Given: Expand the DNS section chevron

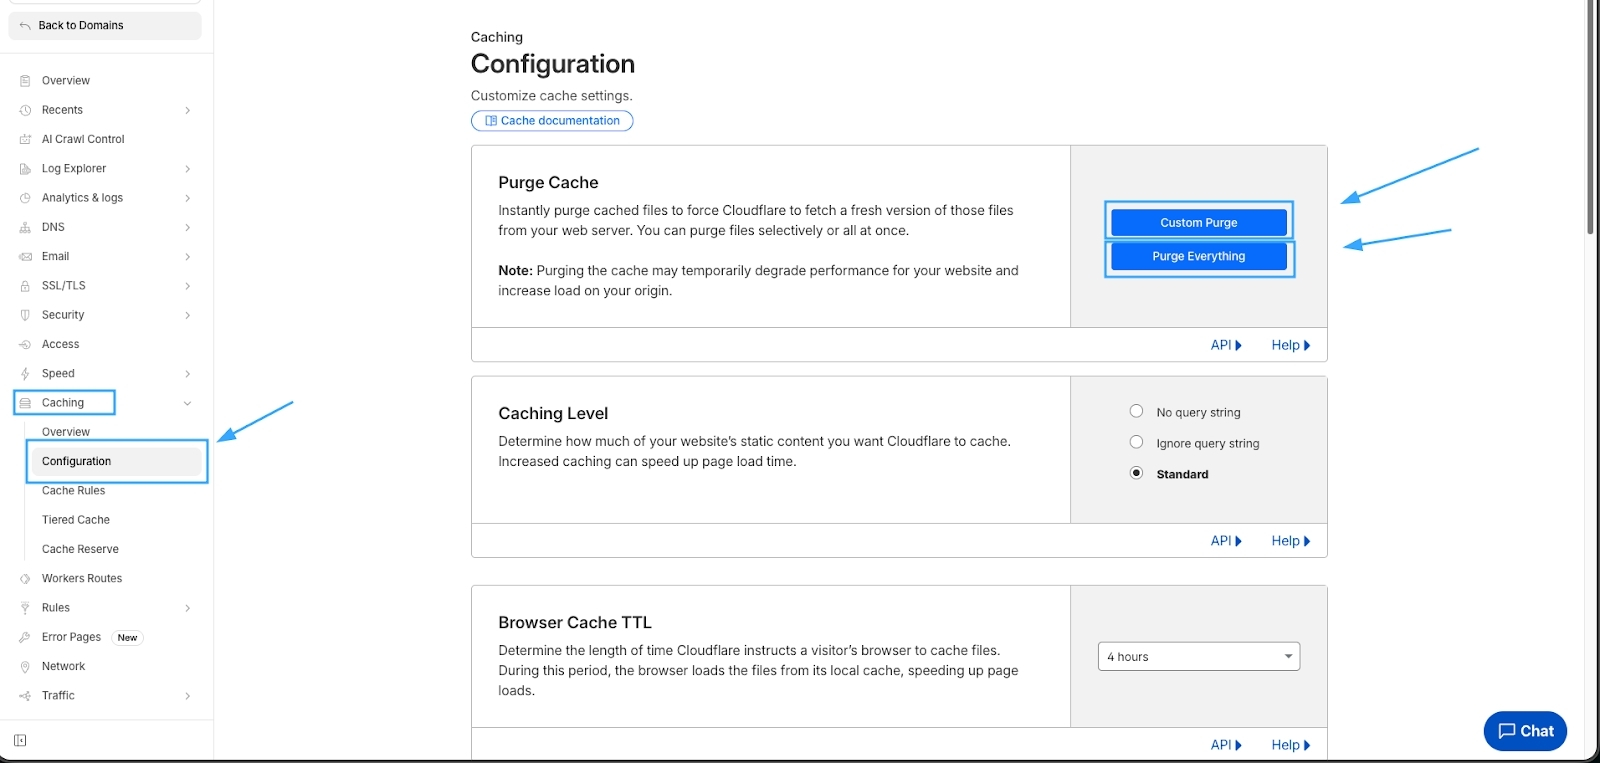Looking at the screenshot, I should 187,227.
